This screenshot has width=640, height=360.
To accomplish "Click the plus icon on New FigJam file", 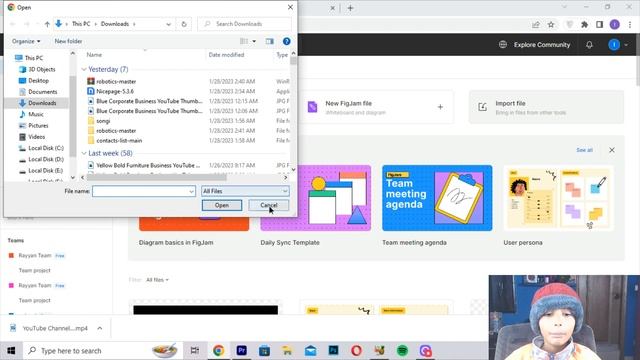I will tap(440, 107).
